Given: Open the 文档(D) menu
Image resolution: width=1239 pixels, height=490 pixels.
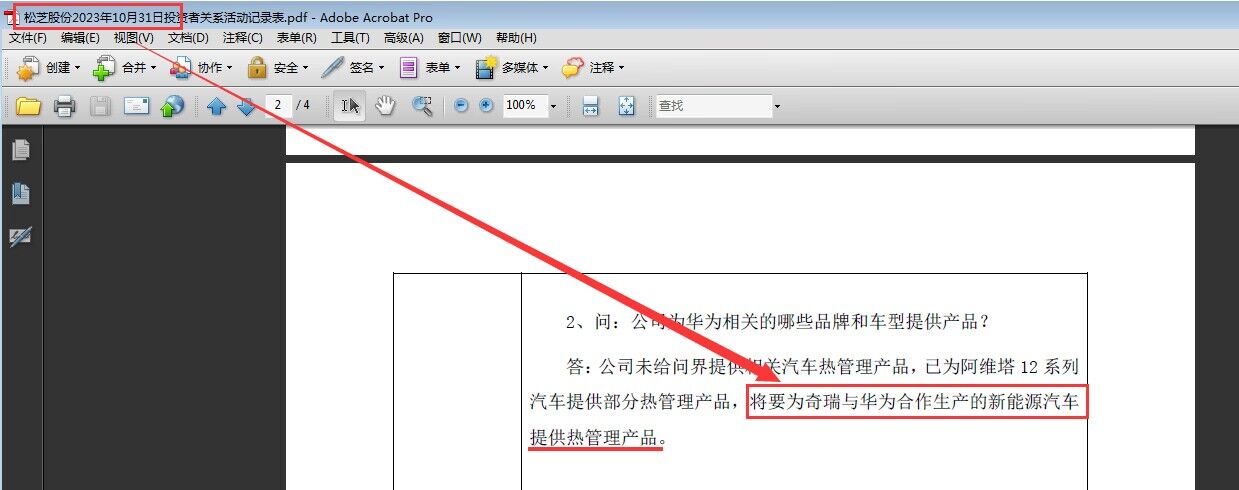Looking at the screenshot, I should point(188,38).
